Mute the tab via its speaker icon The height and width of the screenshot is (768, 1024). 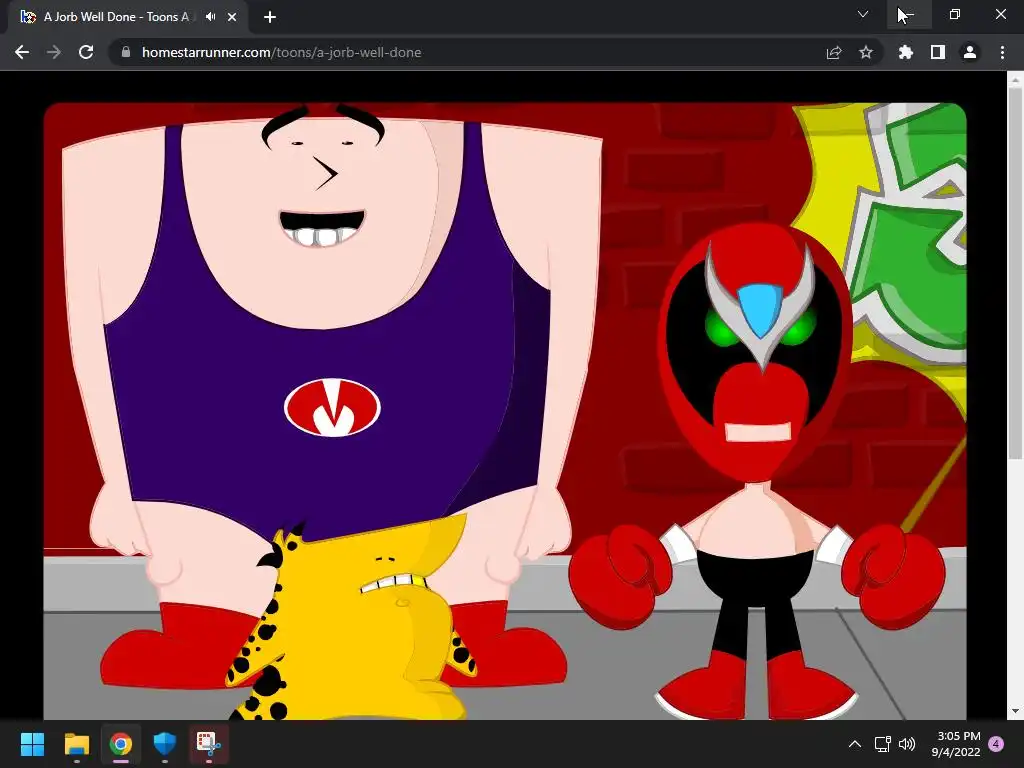(x=210, y=17)
